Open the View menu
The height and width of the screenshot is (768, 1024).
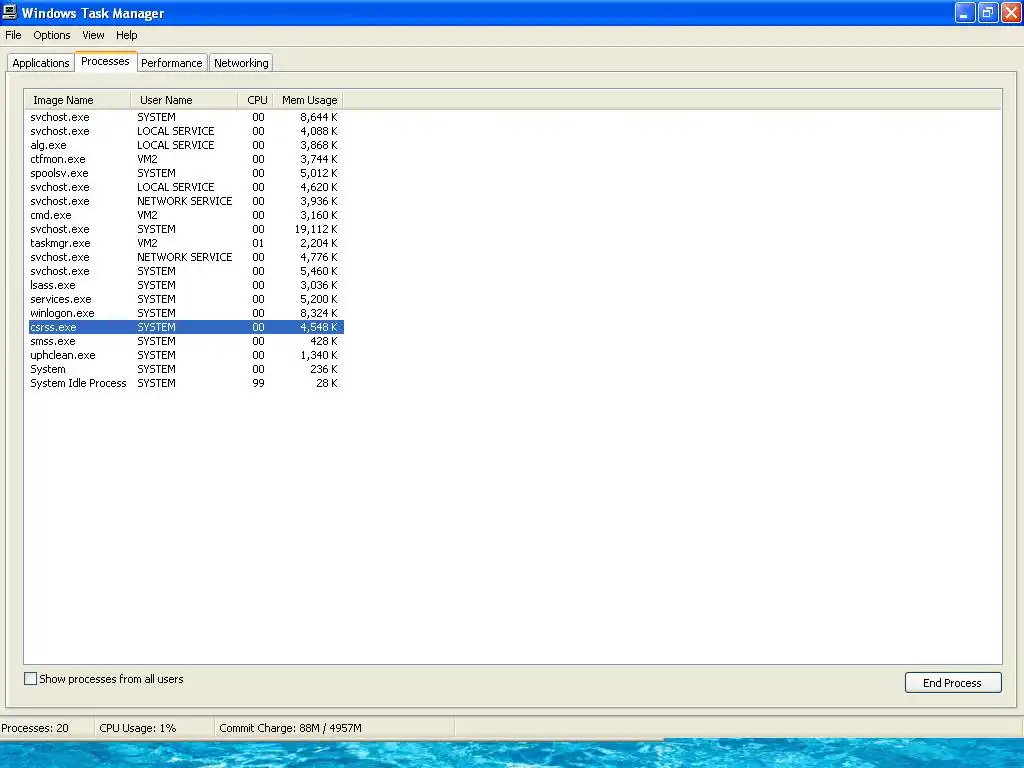[93, 35]
